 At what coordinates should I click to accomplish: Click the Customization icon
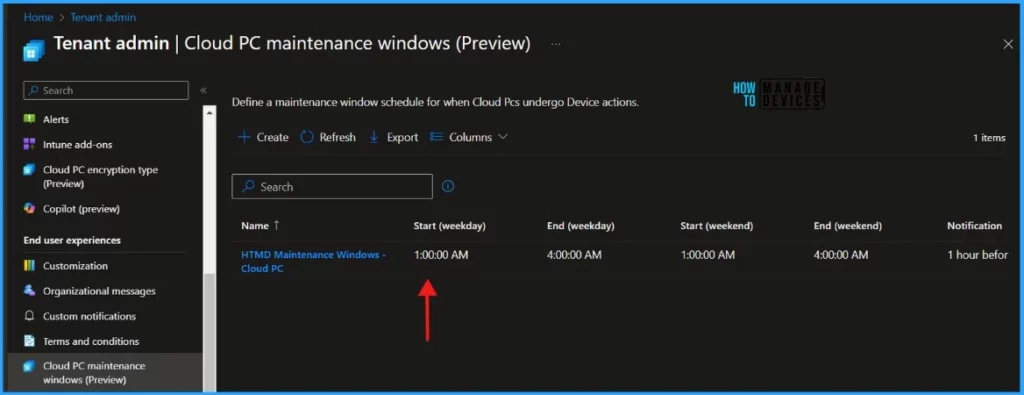click(29, 266)
